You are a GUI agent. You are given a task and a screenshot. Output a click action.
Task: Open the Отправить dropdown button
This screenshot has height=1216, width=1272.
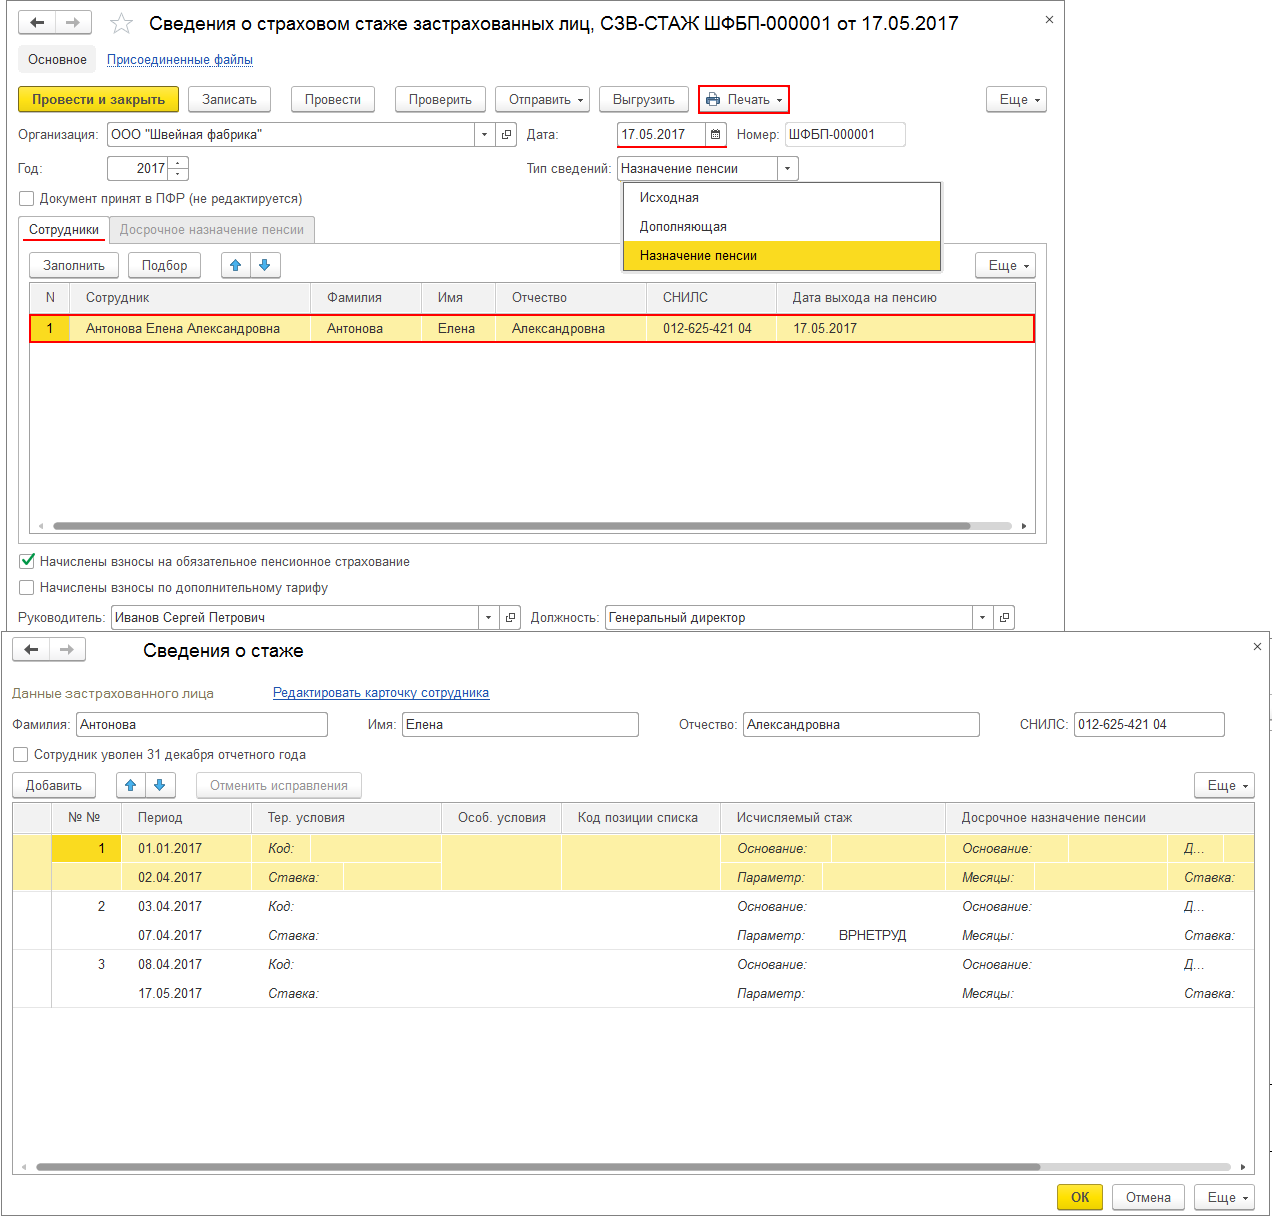[x=542, y=100]
